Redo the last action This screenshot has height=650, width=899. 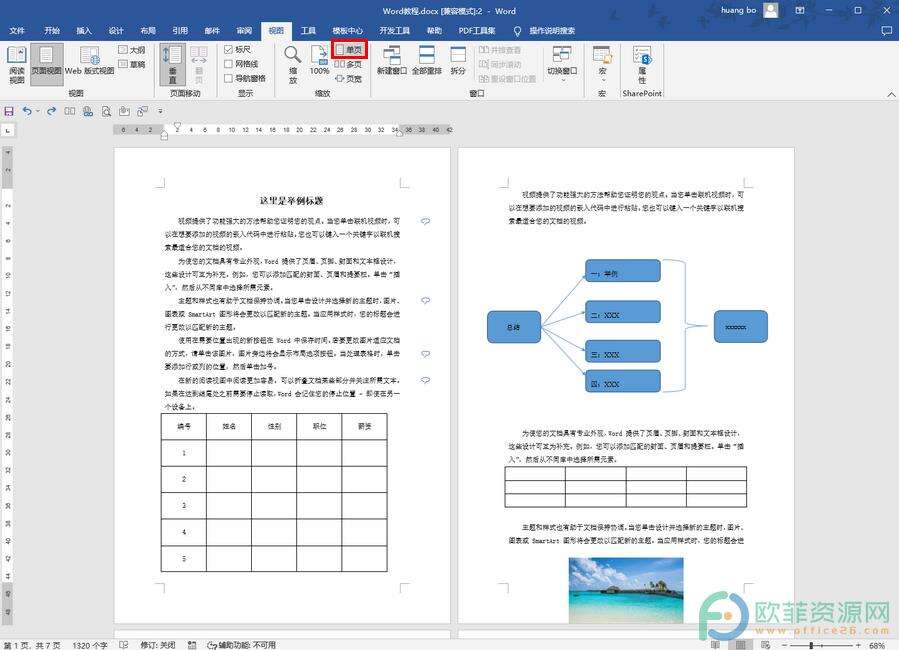52,111
